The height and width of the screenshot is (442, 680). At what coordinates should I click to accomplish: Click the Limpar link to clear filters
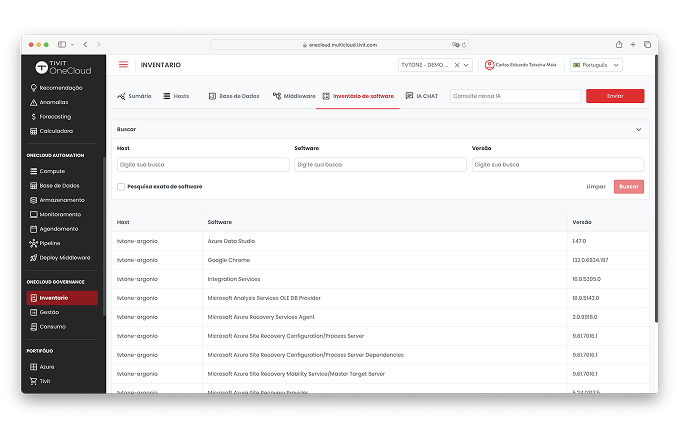[x=595, y=186]
